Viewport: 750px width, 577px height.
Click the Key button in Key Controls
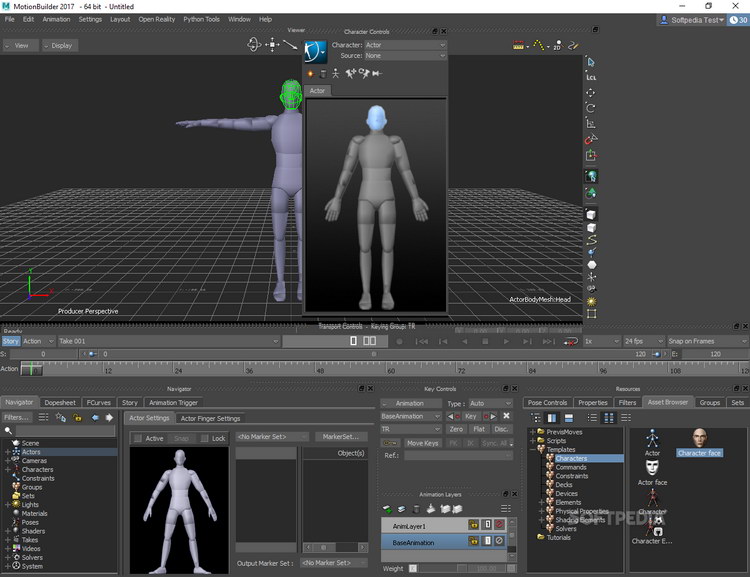(x=471, y=416)
